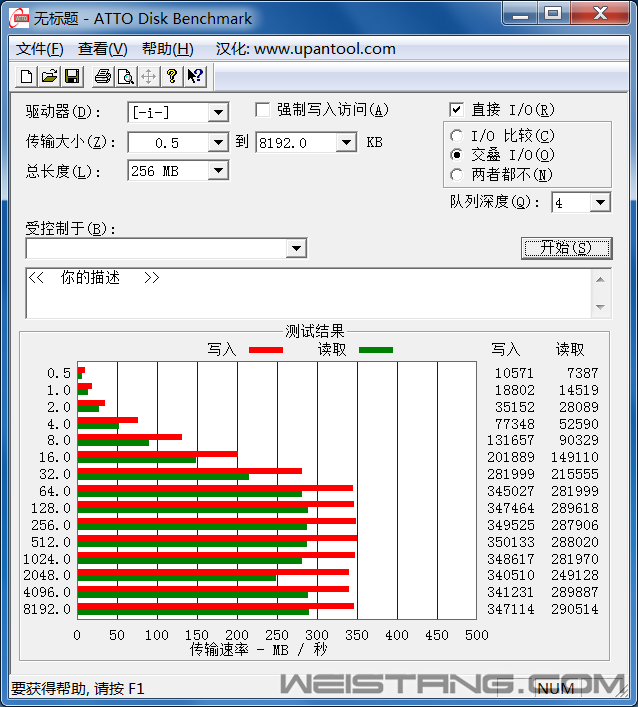Click the description text box 你的描述

pyautogui.click(x=309, y=294)
